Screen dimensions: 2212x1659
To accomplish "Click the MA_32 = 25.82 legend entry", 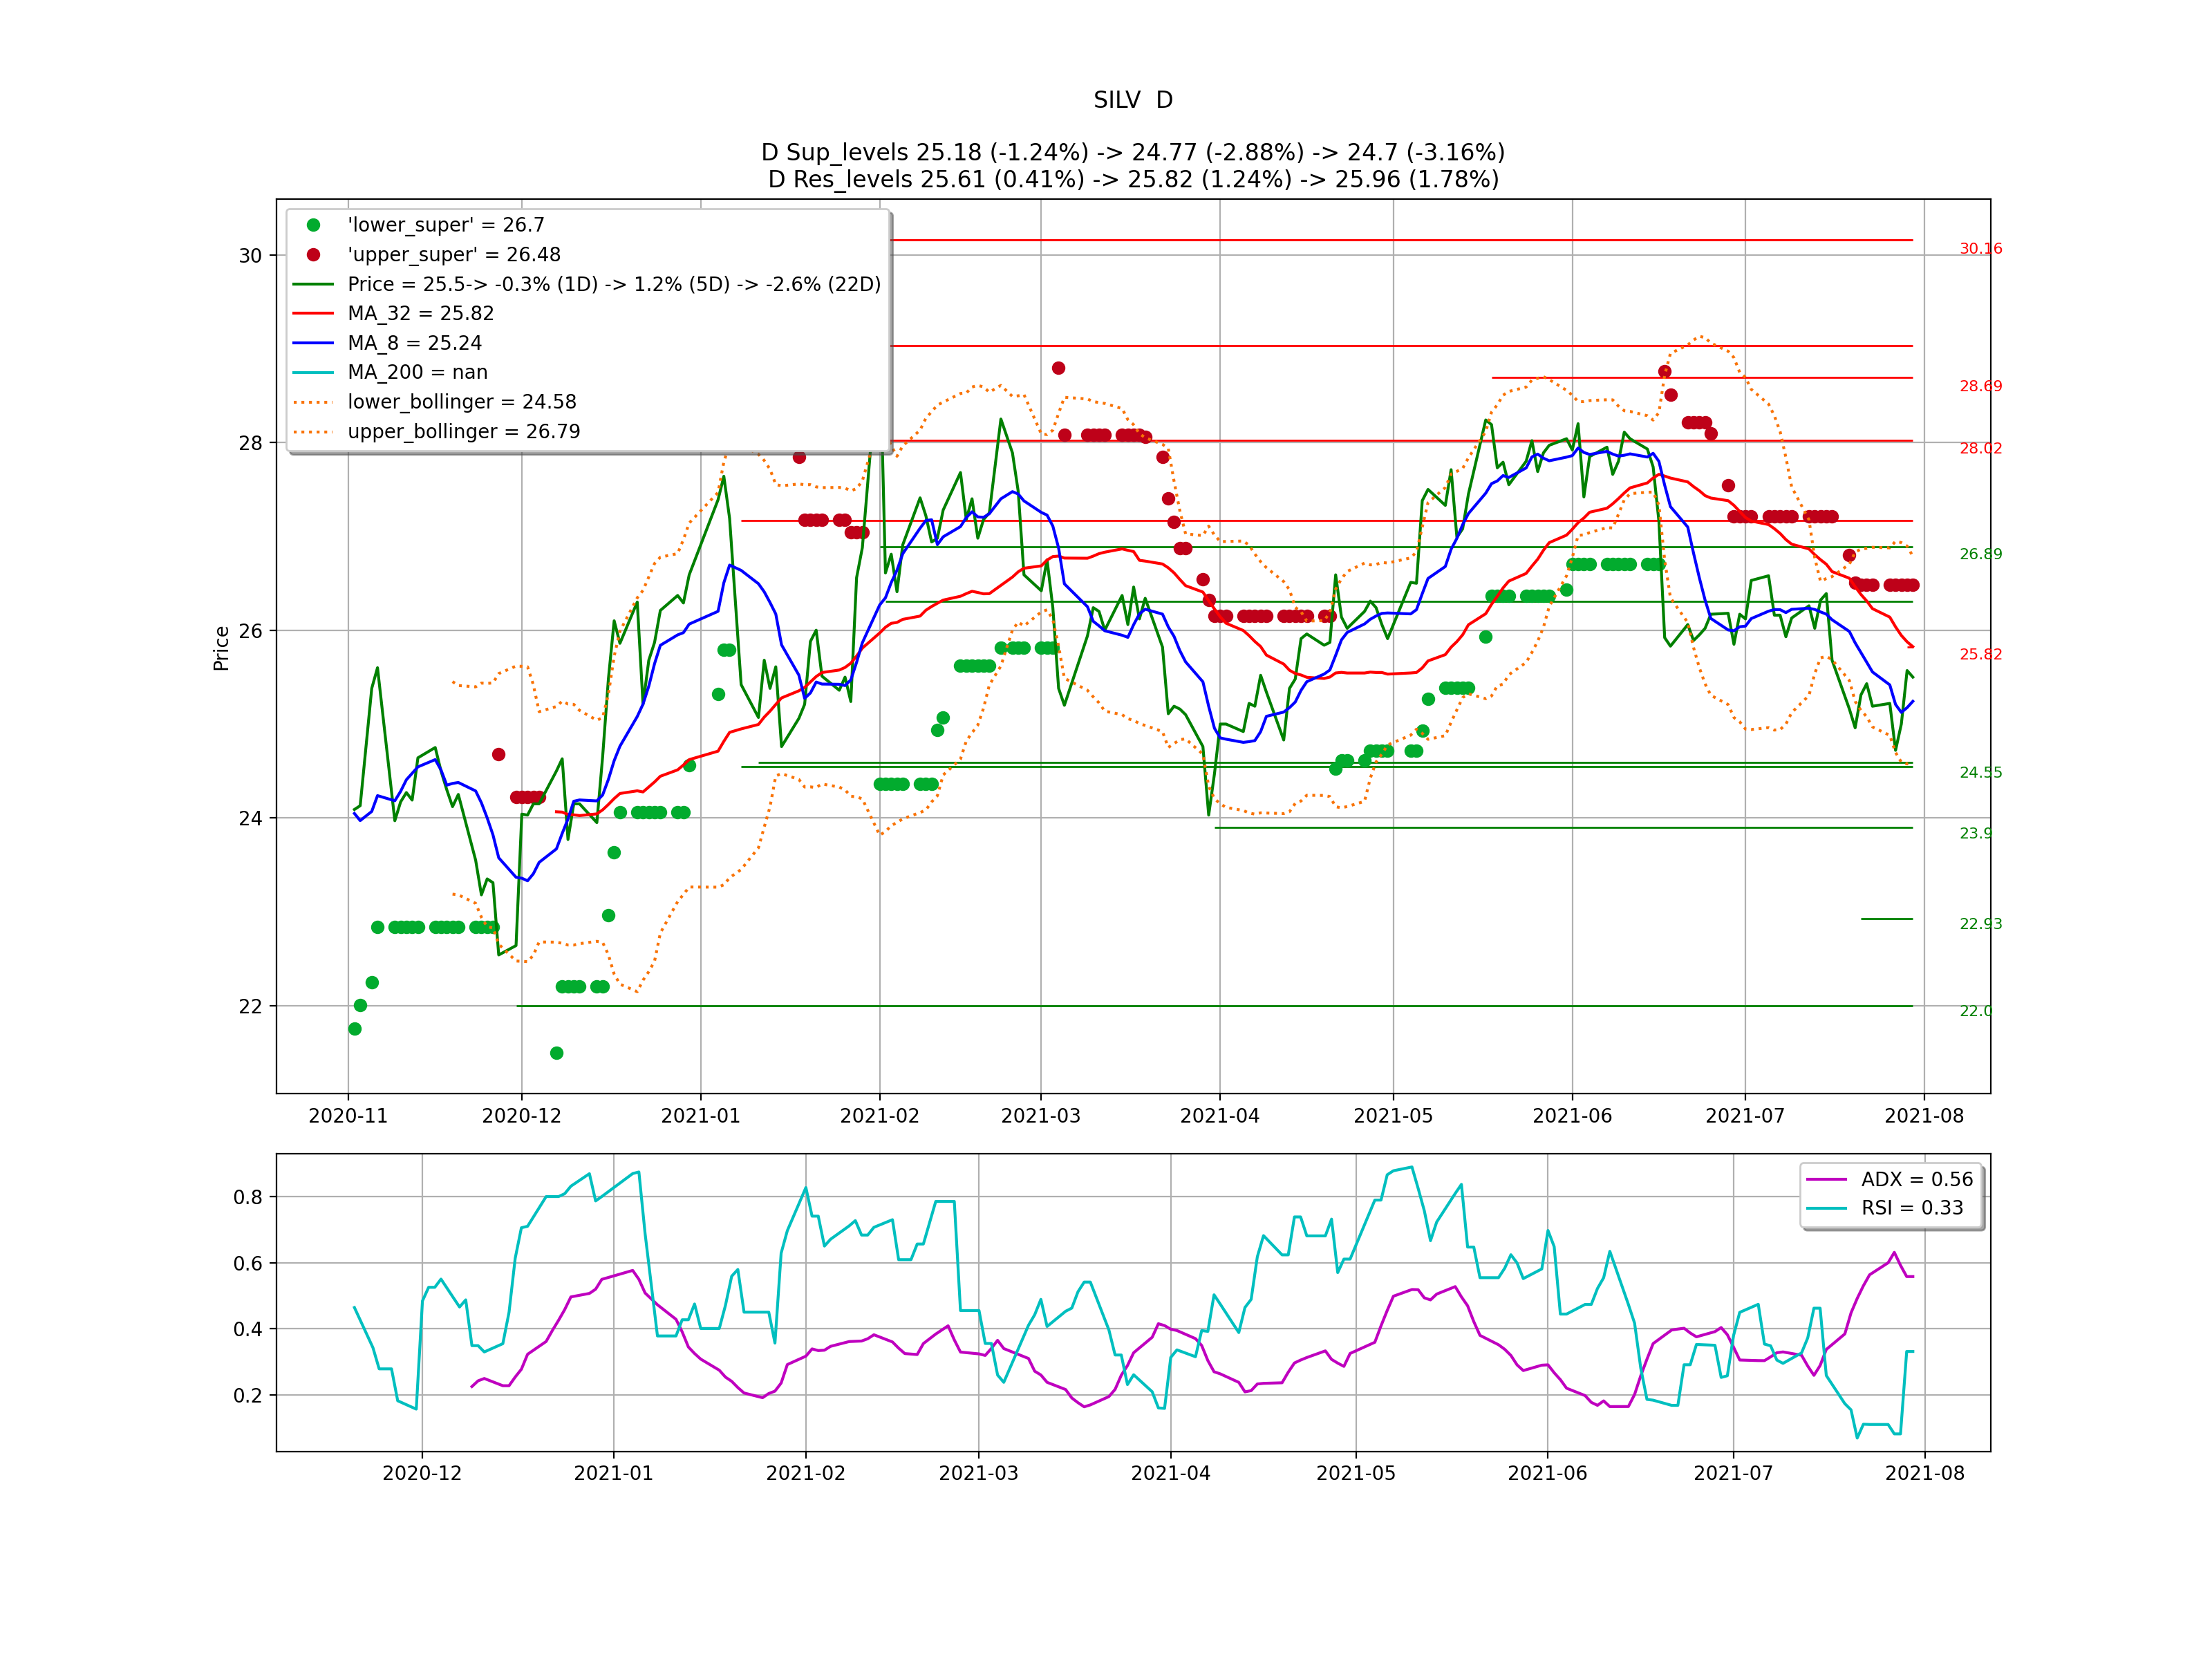I will 420,313.
